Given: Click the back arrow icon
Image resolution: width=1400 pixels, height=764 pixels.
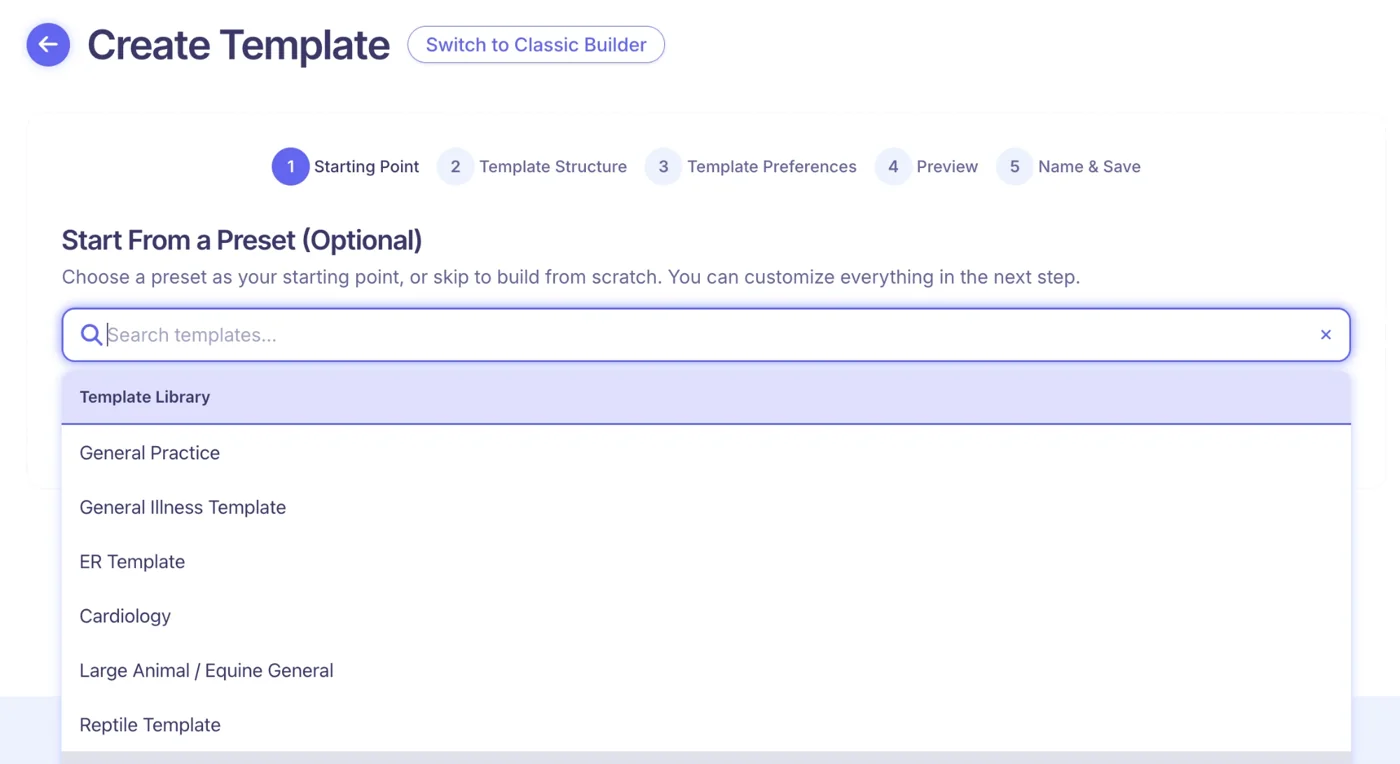Looking at the screenshot, I should pos(48,45).
